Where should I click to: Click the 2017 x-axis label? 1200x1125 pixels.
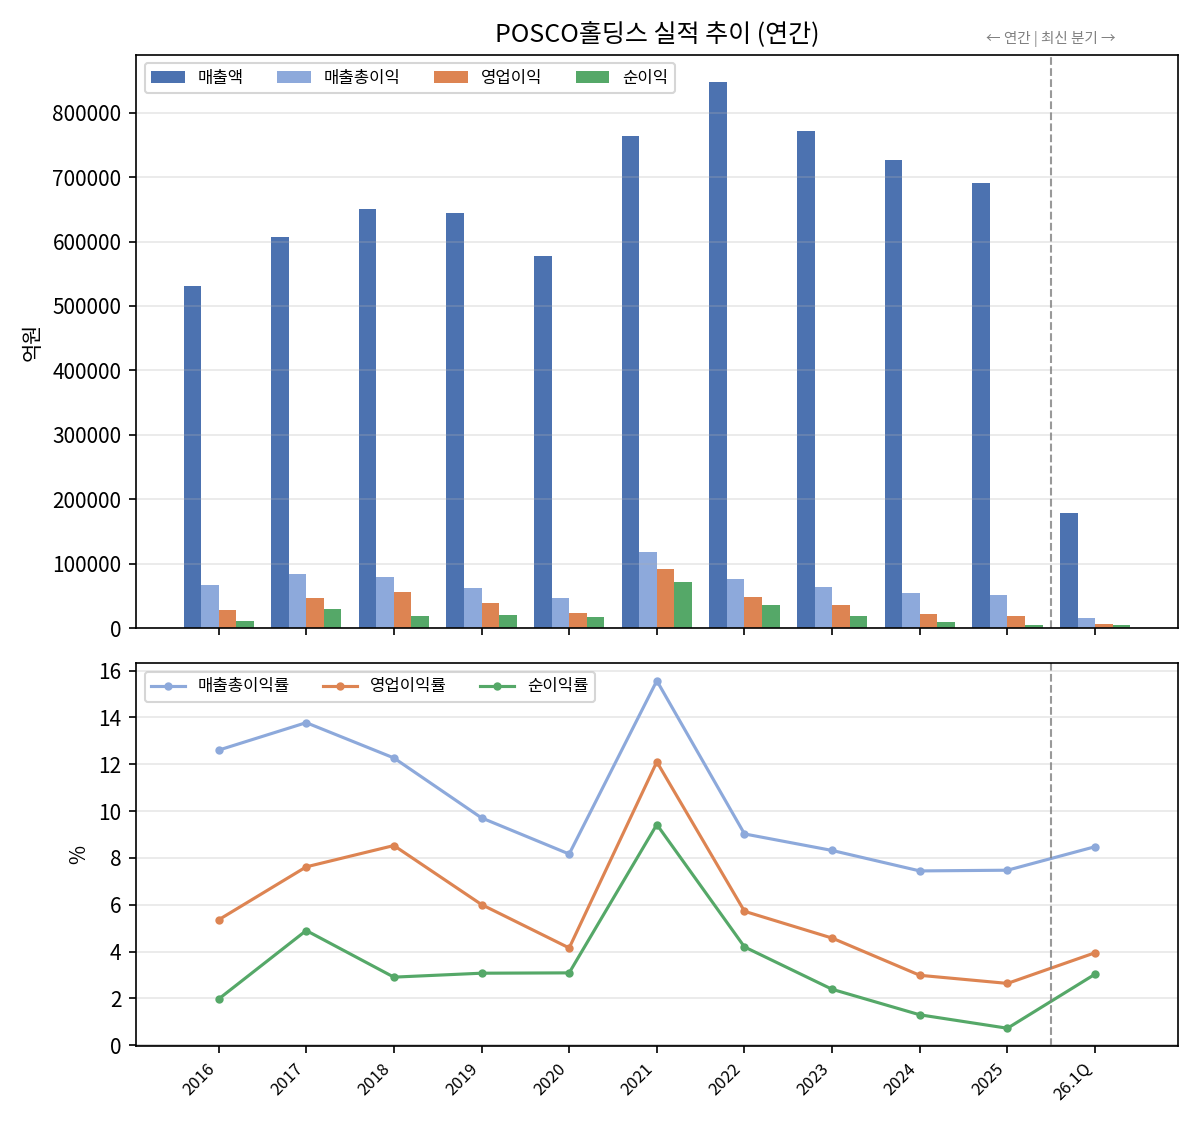[287, 1079]
